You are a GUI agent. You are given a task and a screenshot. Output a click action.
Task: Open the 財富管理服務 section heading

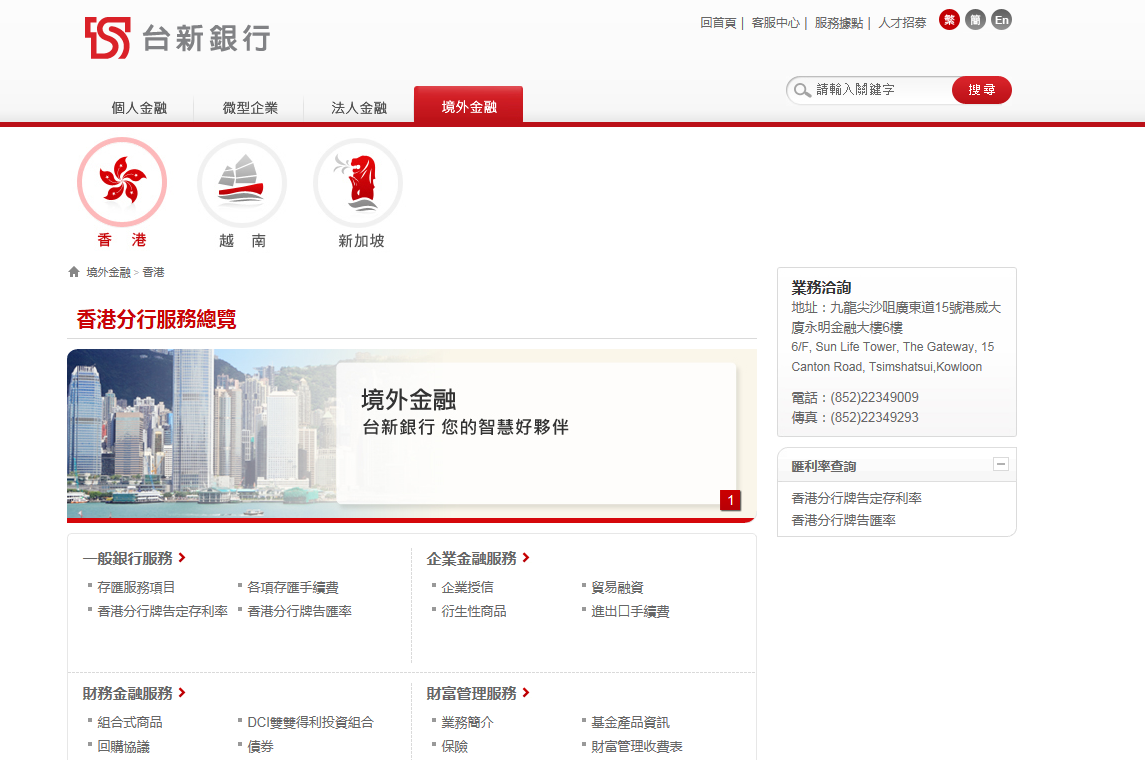[x=472, y=694]
